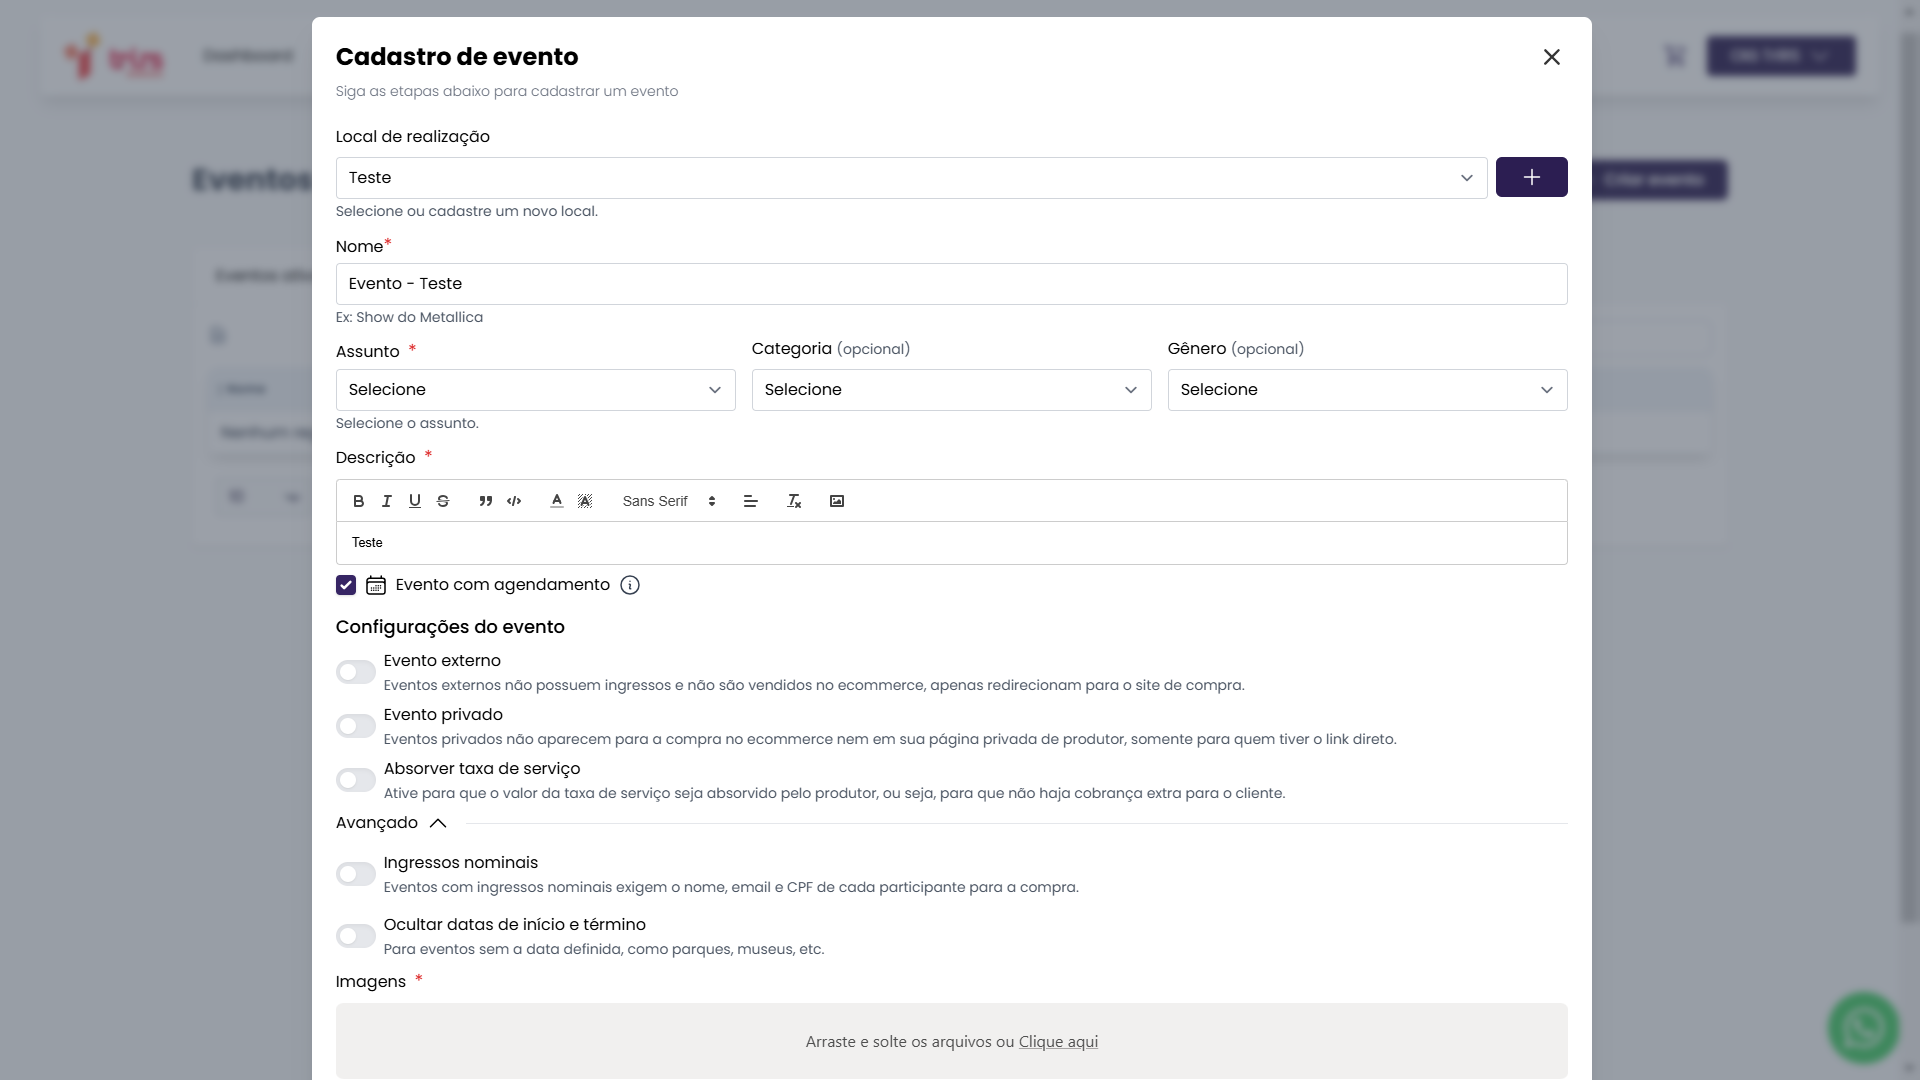
Task: Expand the Categoria select box
Action: coord(951,390)
